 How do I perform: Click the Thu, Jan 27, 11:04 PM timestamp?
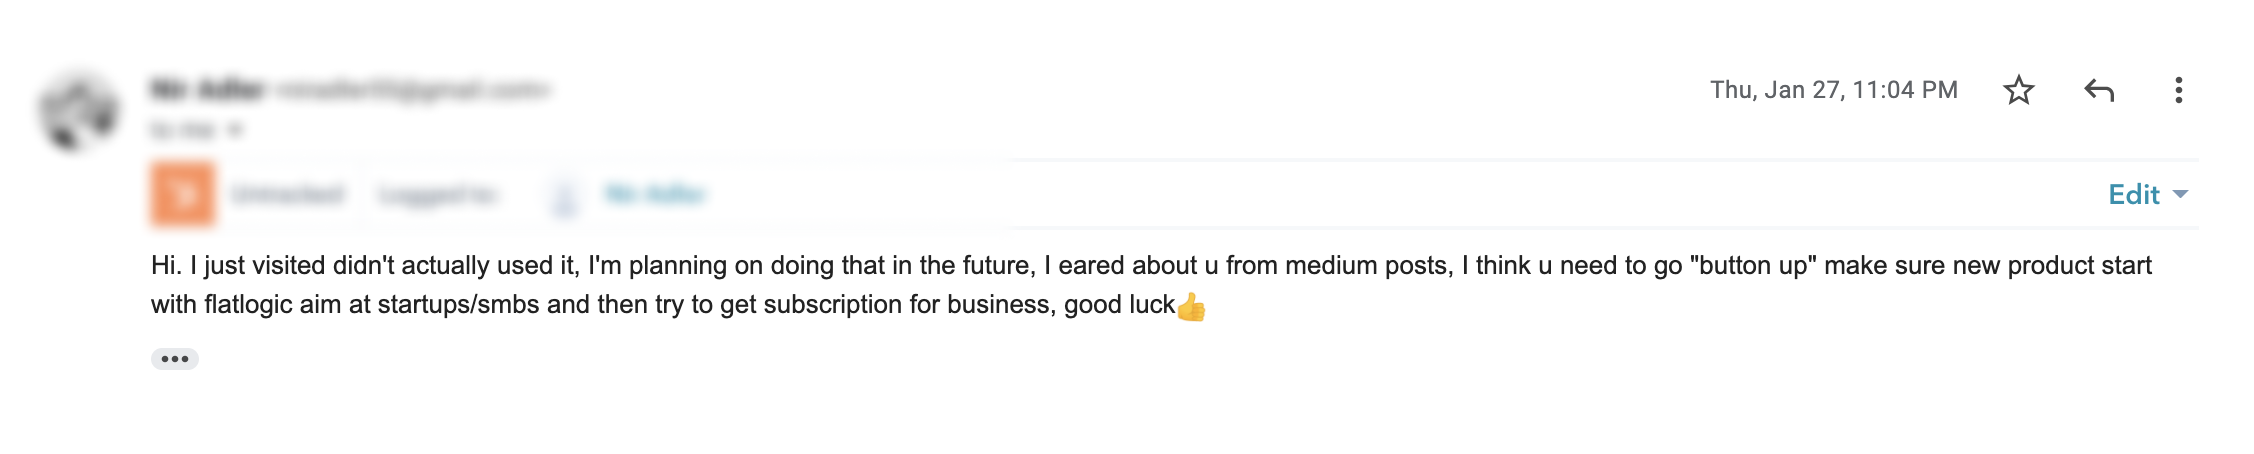pyautogui.click(x=1833, y=90)
